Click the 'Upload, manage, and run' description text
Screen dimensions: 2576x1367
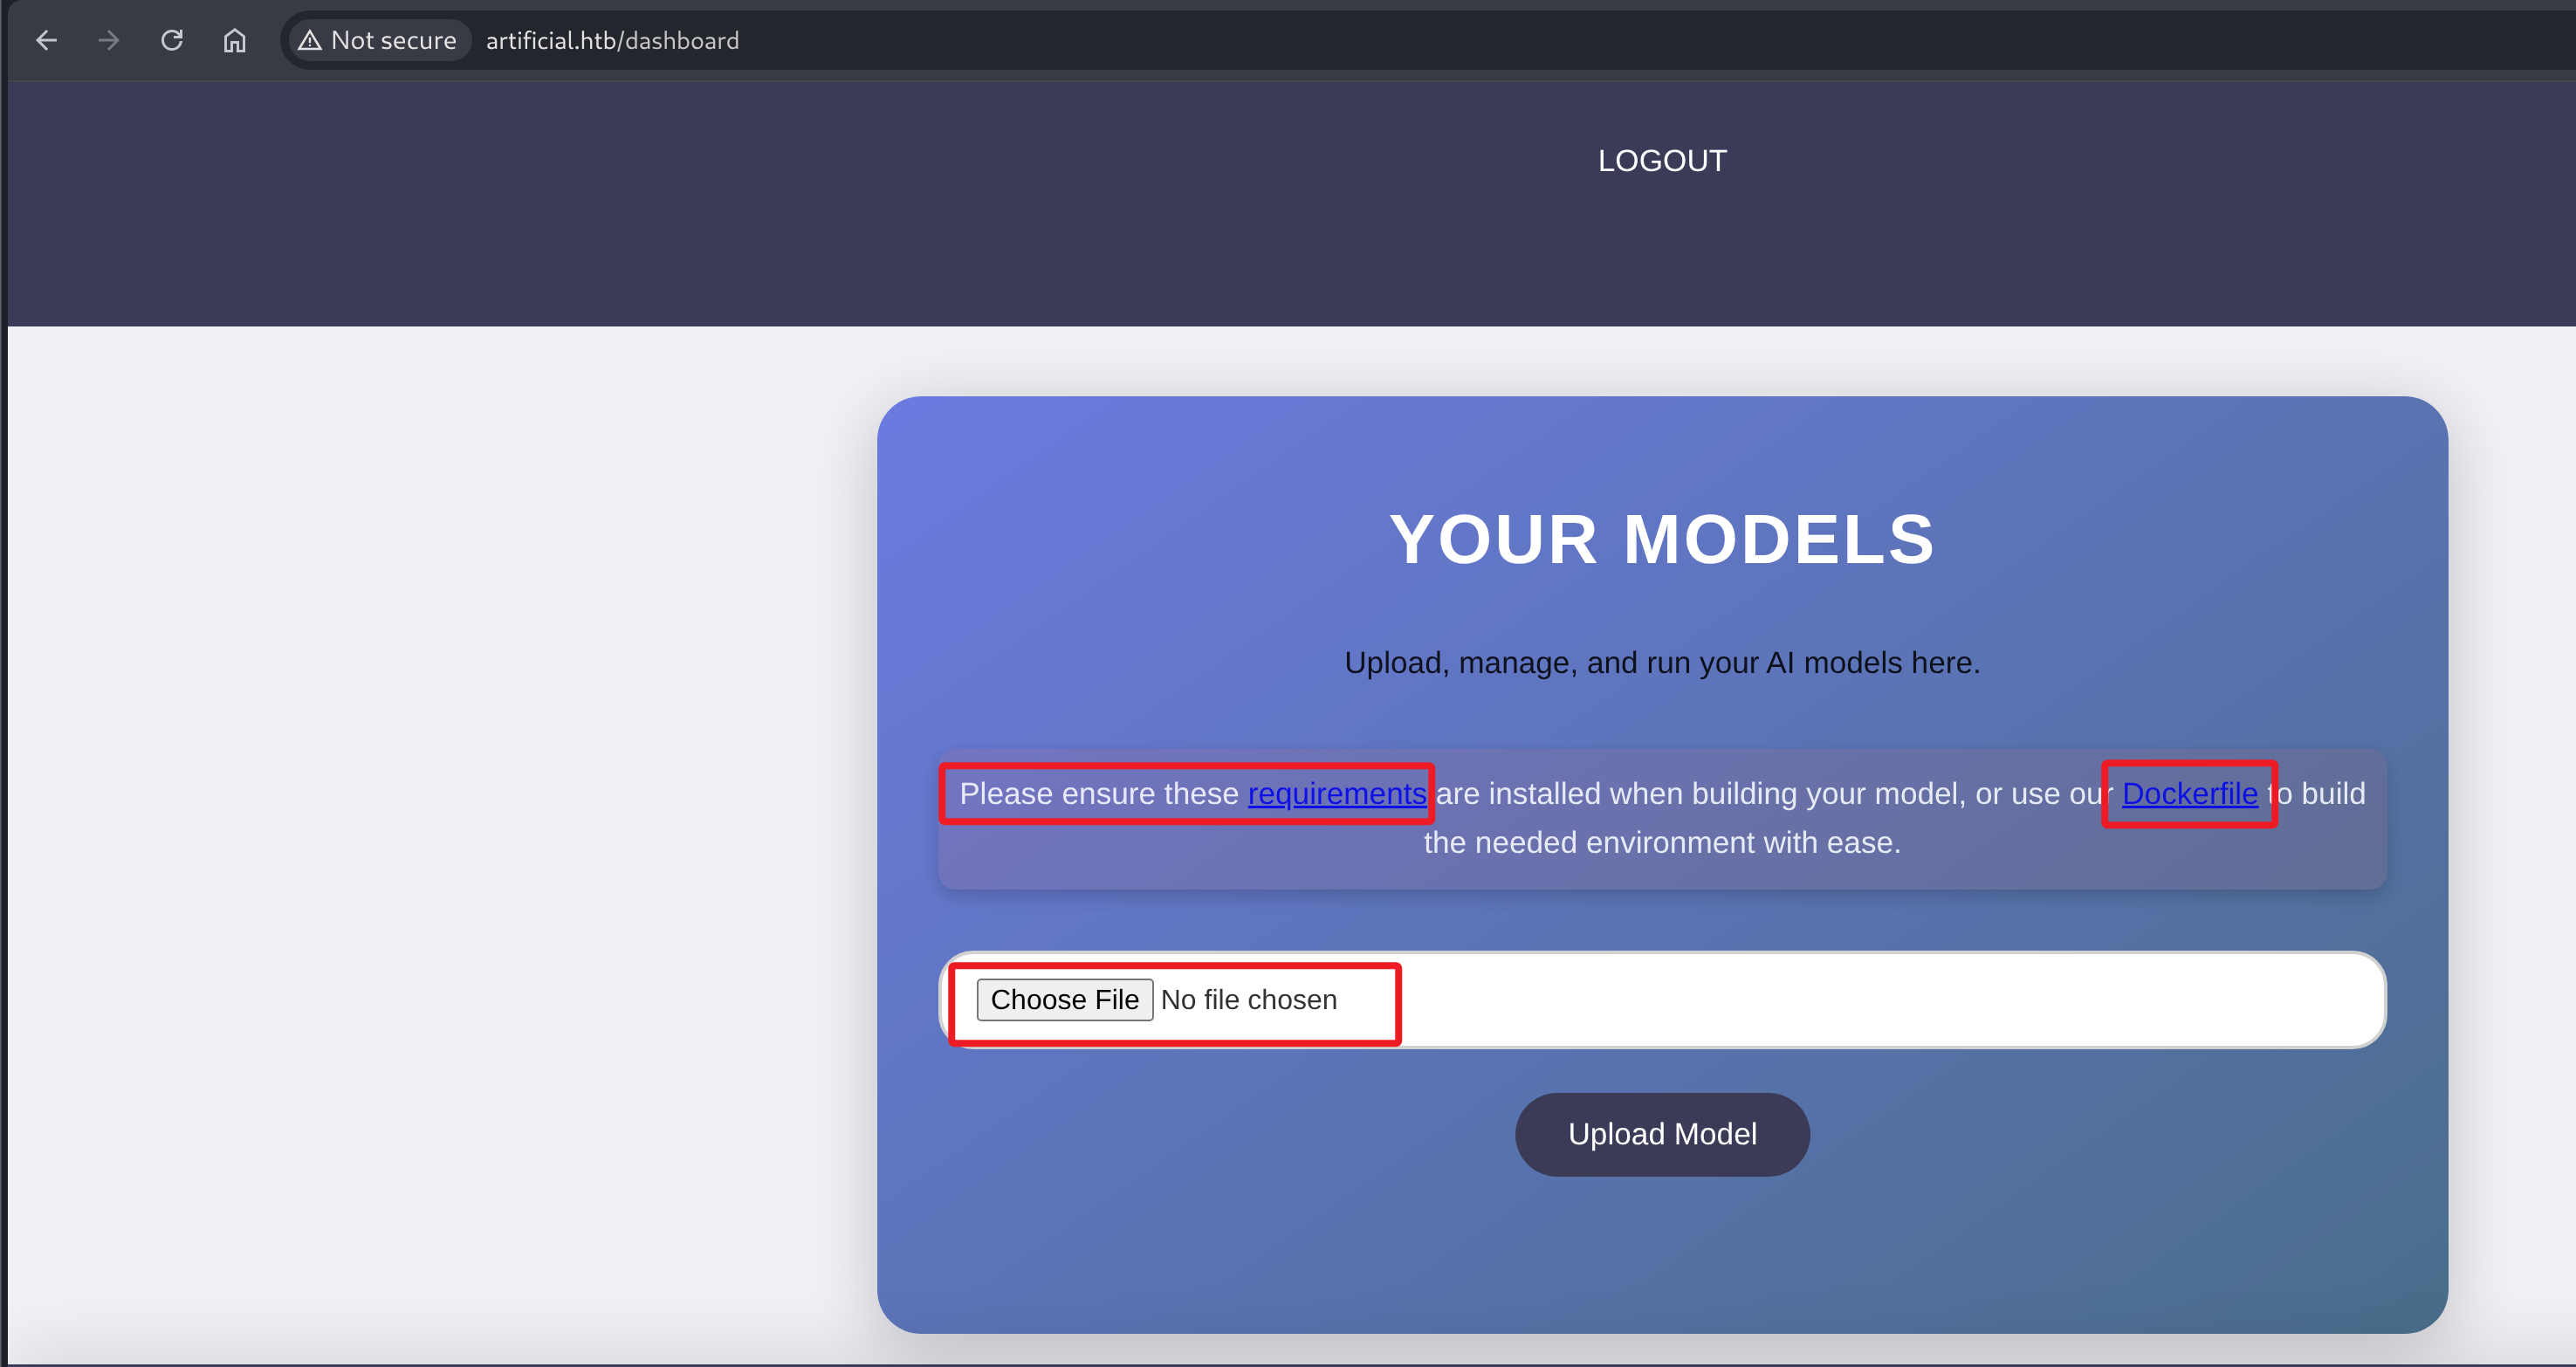1661,663
